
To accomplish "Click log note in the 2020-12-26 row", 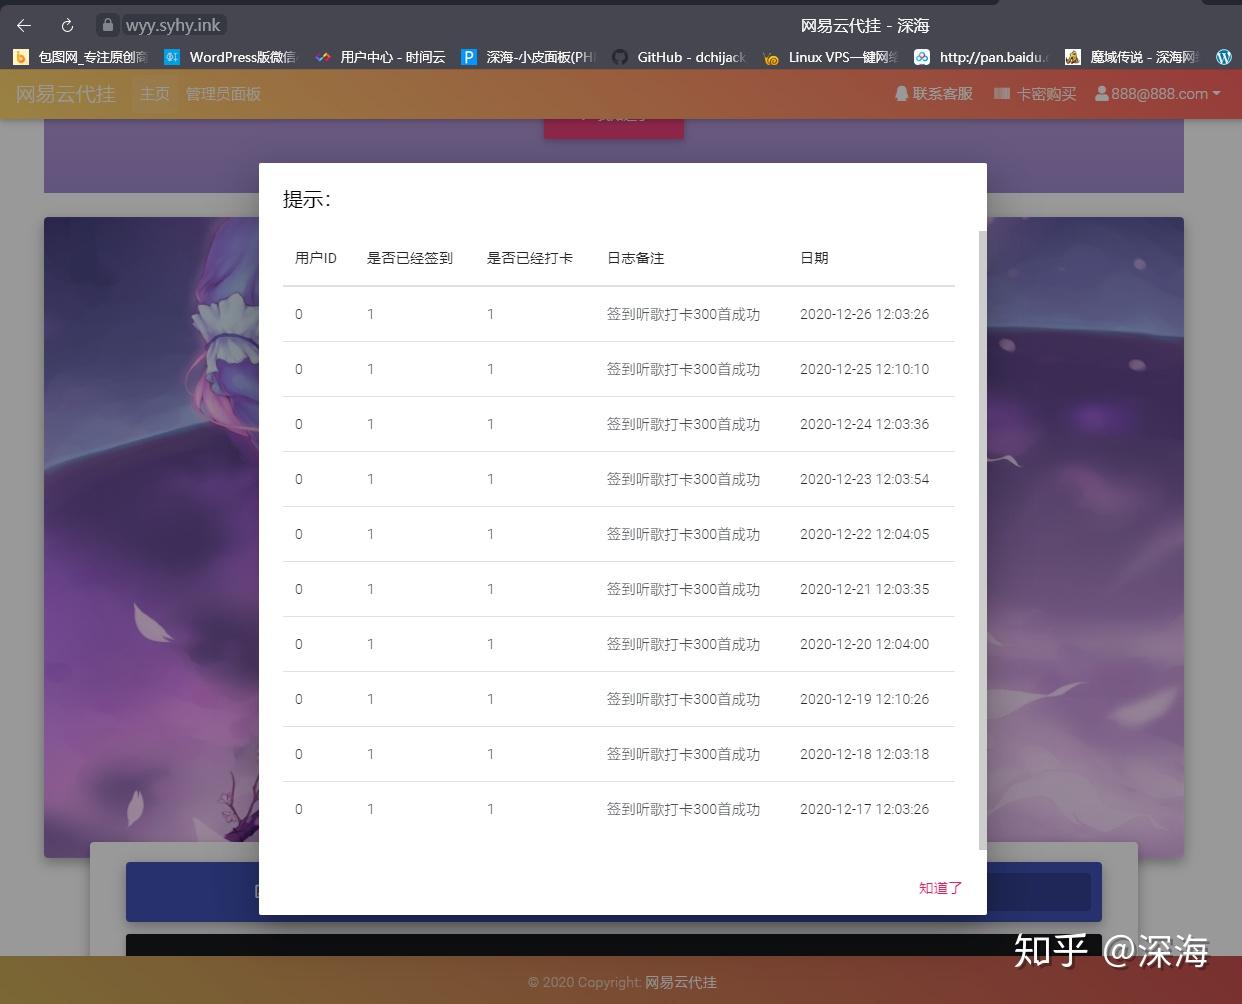I will point(684,314).
